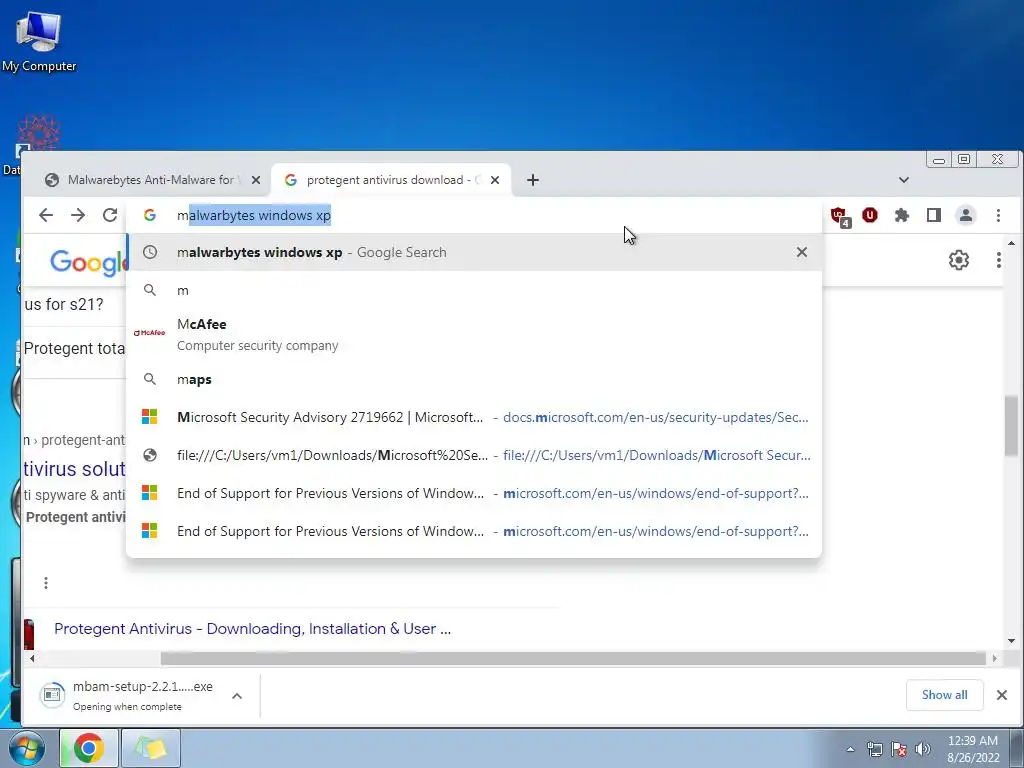Click the mbam-setup-2.2.1 download item
1024x768 pixels.
(x=131, y=696)
